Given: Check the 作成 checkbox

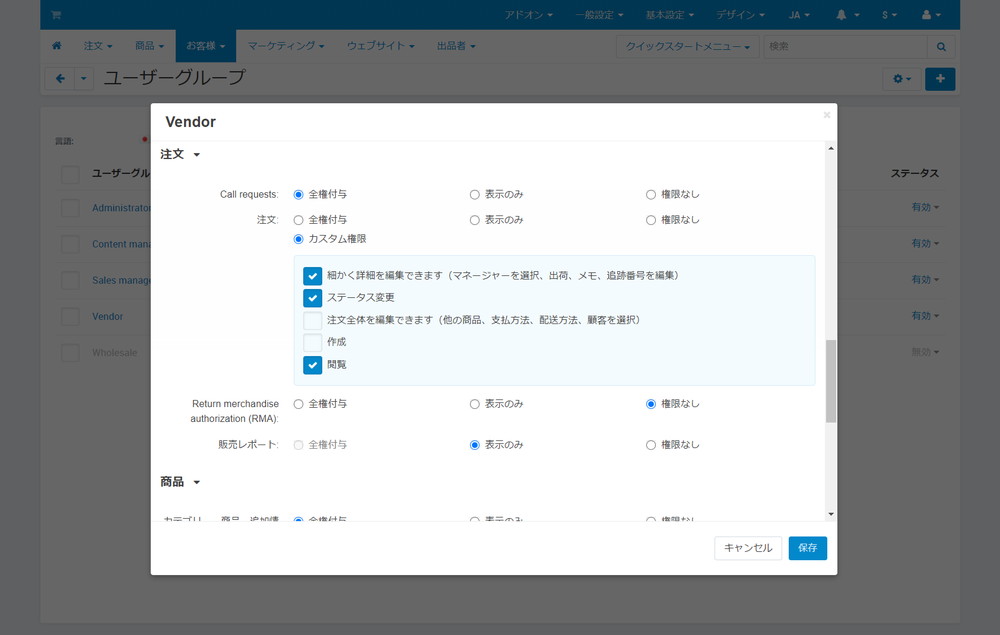Looking at the screenshot, I should coord(312,342).
